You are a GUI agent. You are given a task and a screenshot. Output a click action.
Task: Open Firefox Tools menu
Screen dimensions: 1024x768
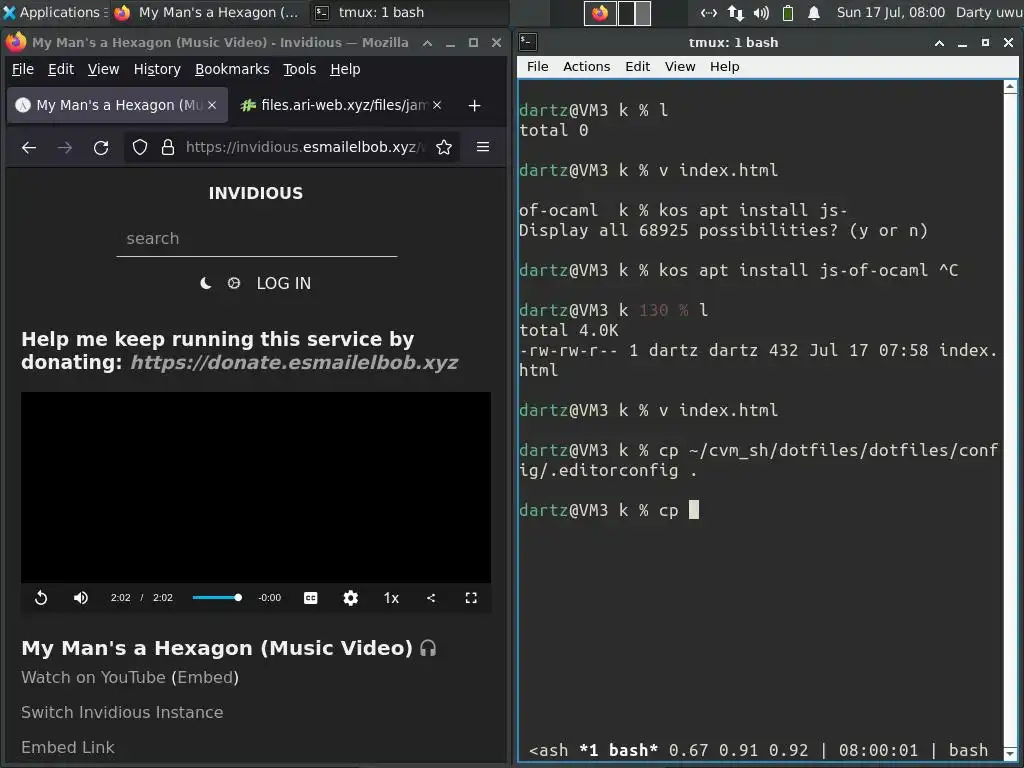(299, 69)
